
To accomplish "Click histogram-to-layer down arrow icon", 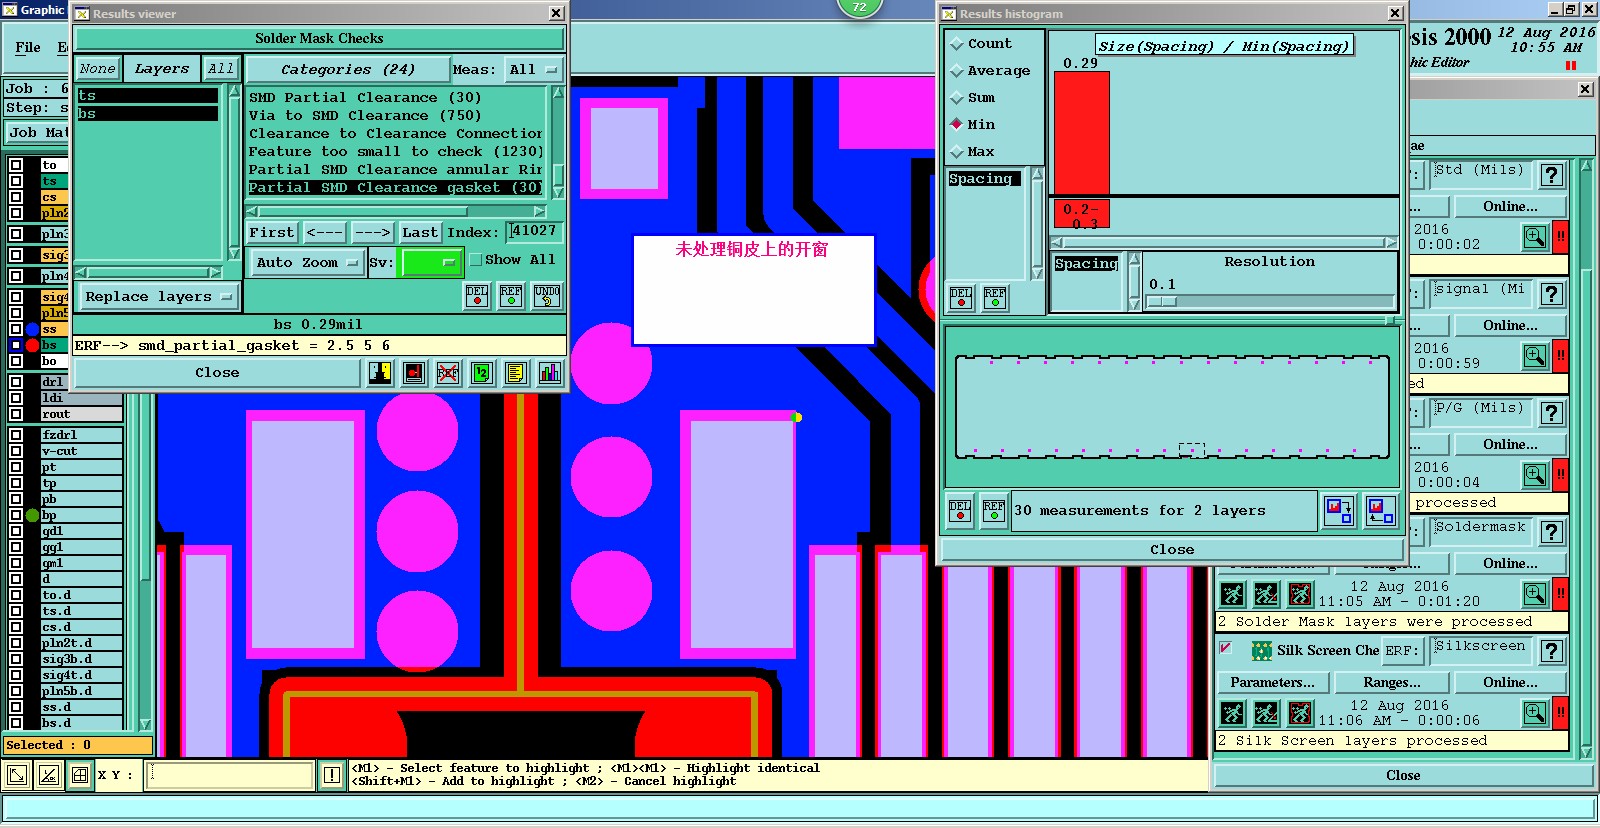I will click(1339, 511).
